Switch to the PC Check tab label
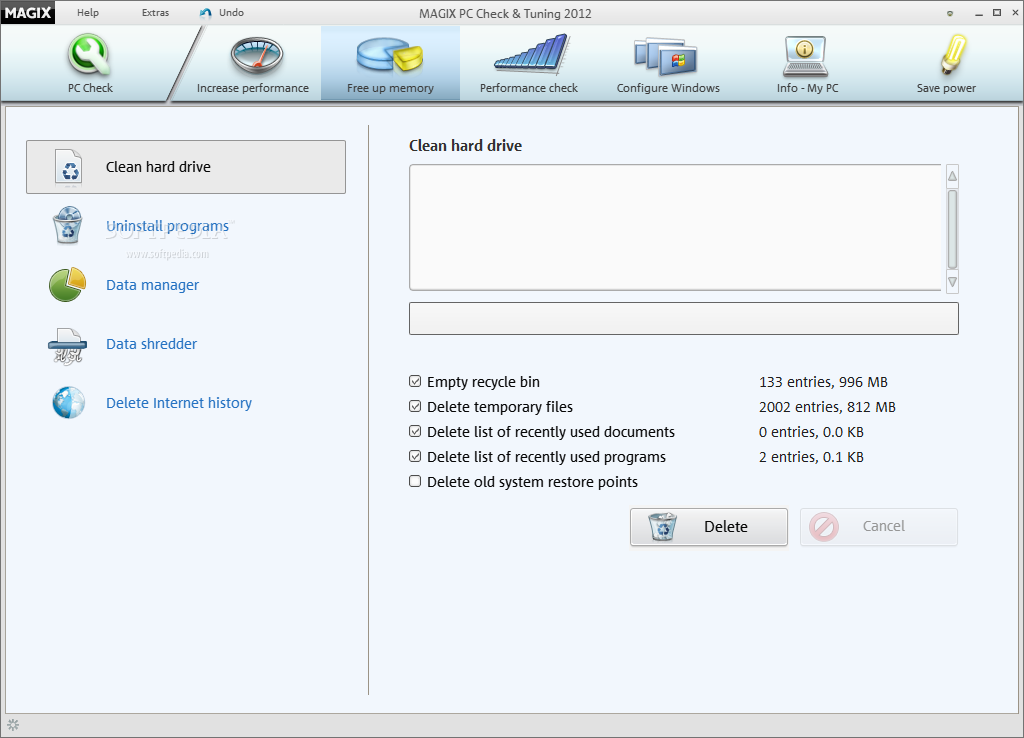 click(90, 88)
